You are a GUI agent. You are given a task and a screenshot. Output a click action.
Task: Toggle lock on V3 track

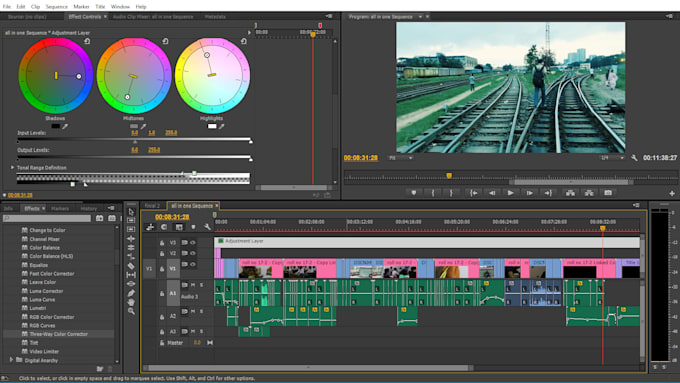(x=162, y=243)
